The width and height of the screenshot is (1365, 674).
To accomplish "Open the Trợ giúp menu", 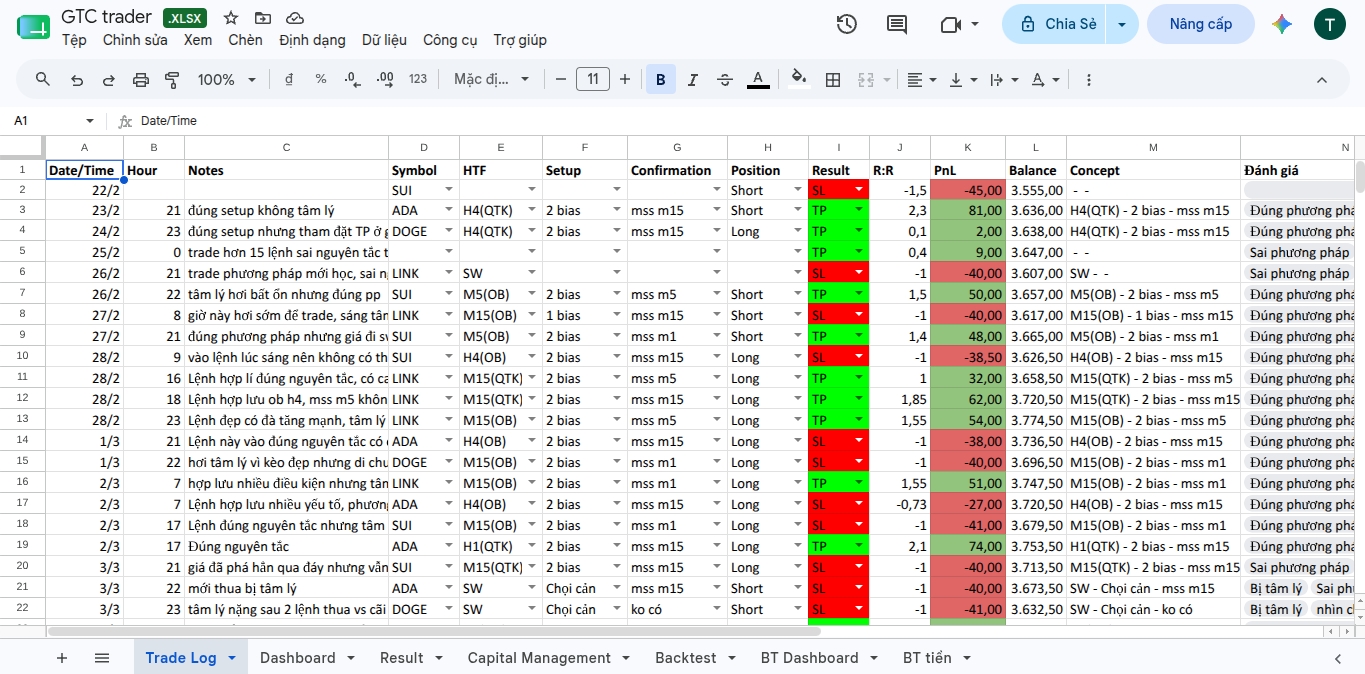I will click(520, 40).
